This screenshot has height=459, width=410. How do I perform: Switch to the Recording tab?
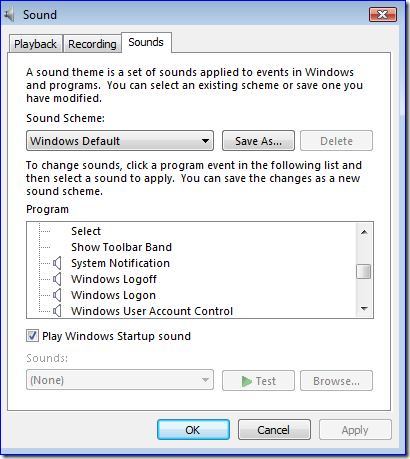tap(92, 44)
